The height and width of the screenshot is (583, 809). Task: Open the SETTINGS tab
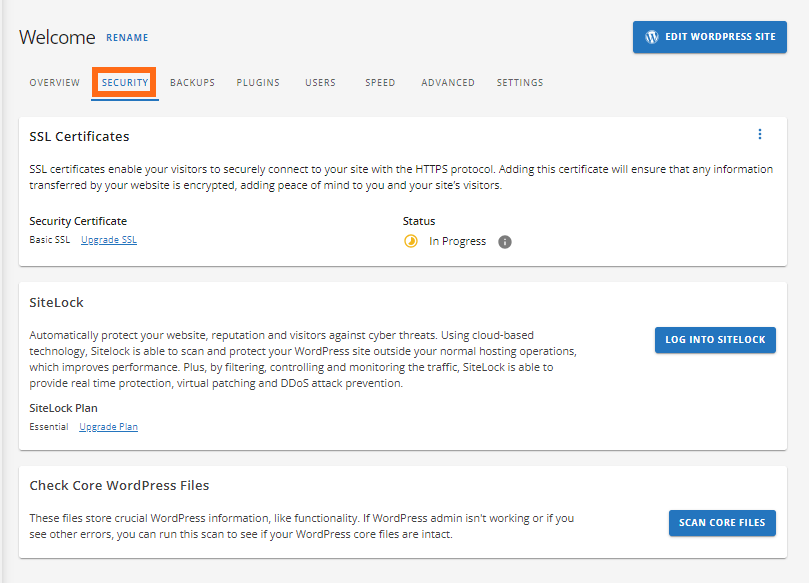[519, 83]
